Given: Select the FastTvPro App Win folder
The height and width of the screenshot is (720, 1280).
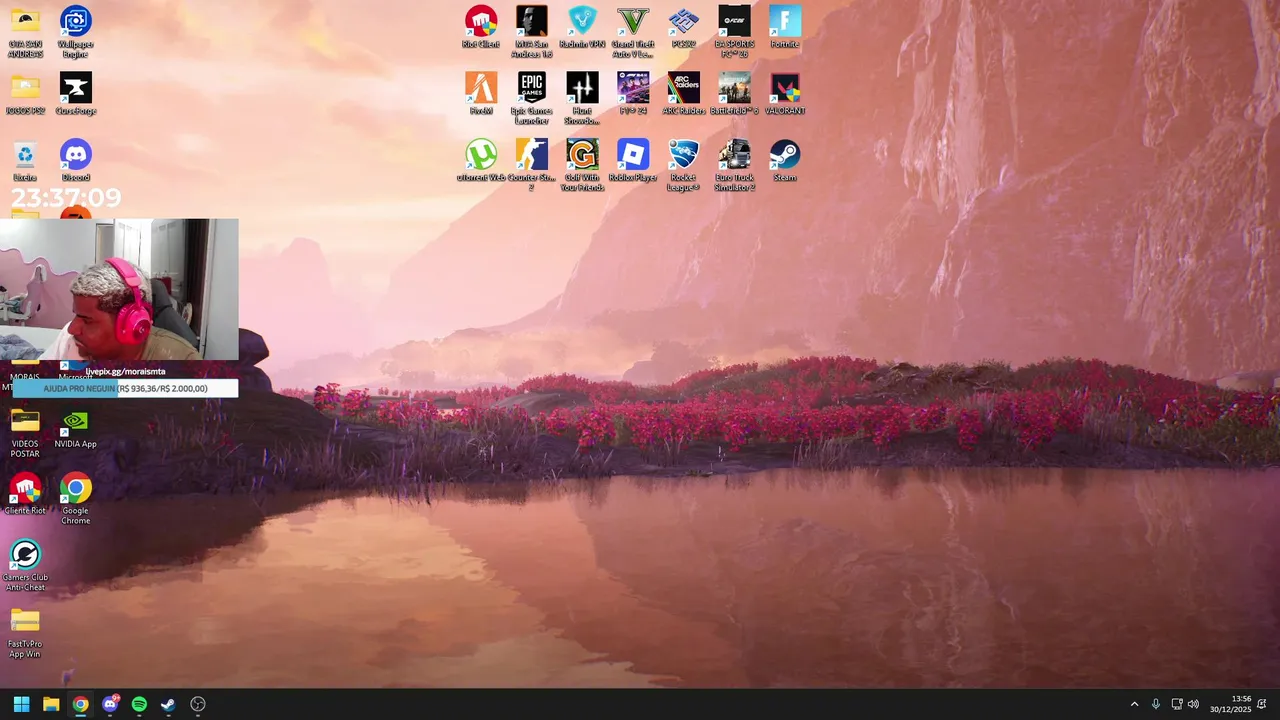Looking at the screenshot, I should pyautogui.click(x=25, y=633).
